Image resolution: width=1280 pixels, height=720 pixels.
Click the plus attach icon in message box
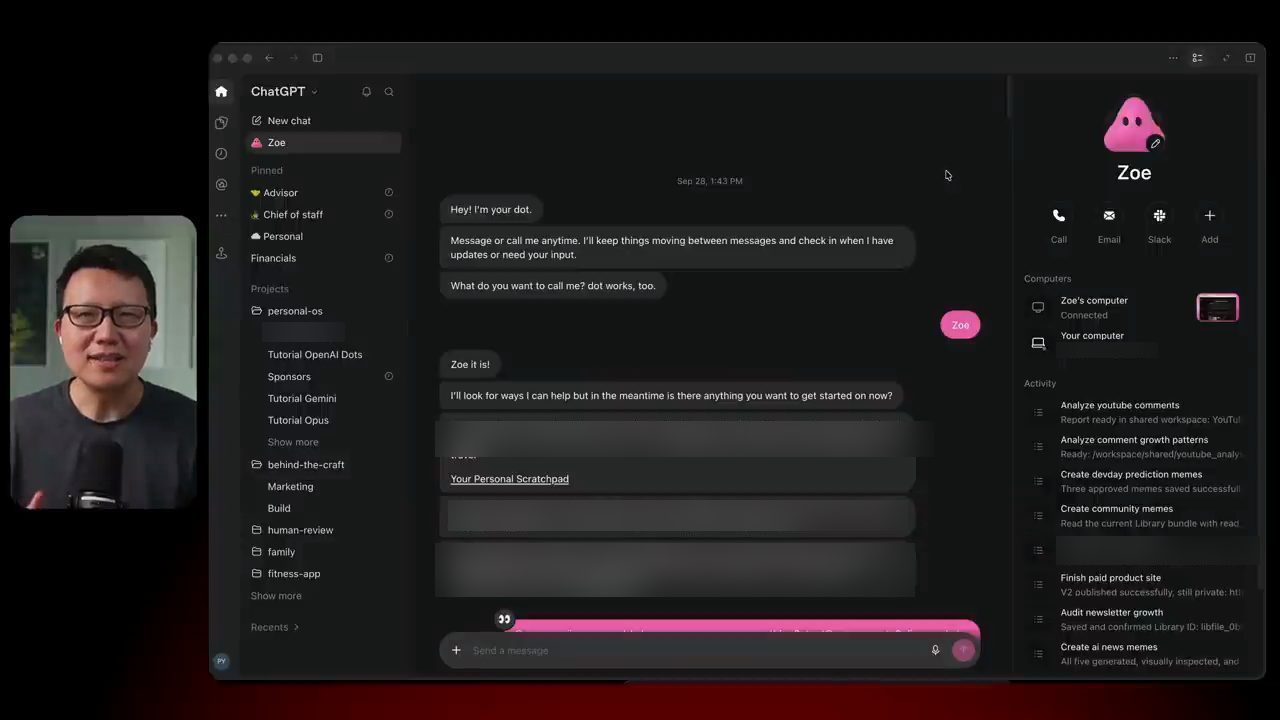pos(456,650)
